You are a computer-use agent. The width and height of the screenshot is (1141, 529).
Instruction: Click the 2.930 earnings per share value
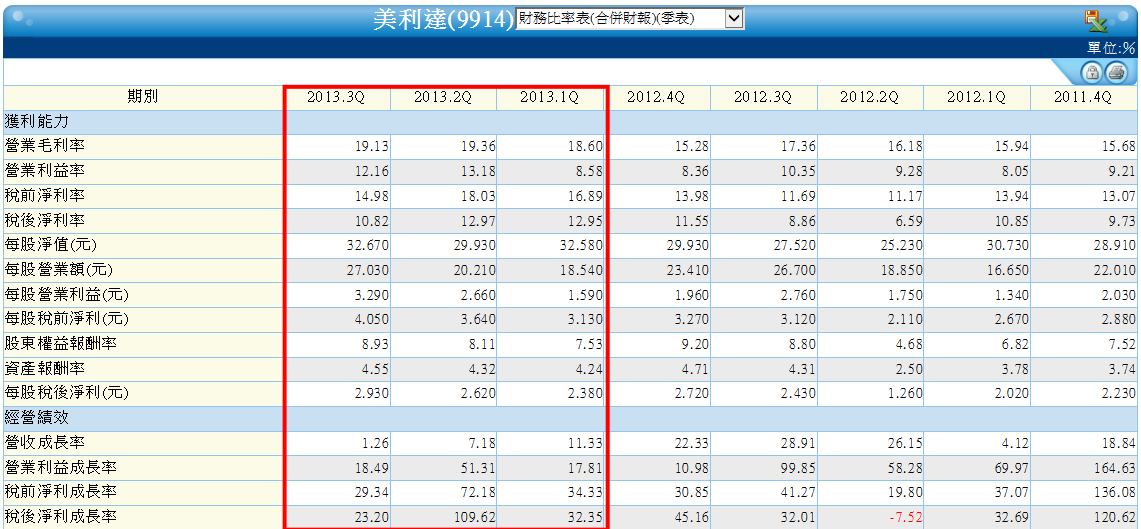[370, 394]
